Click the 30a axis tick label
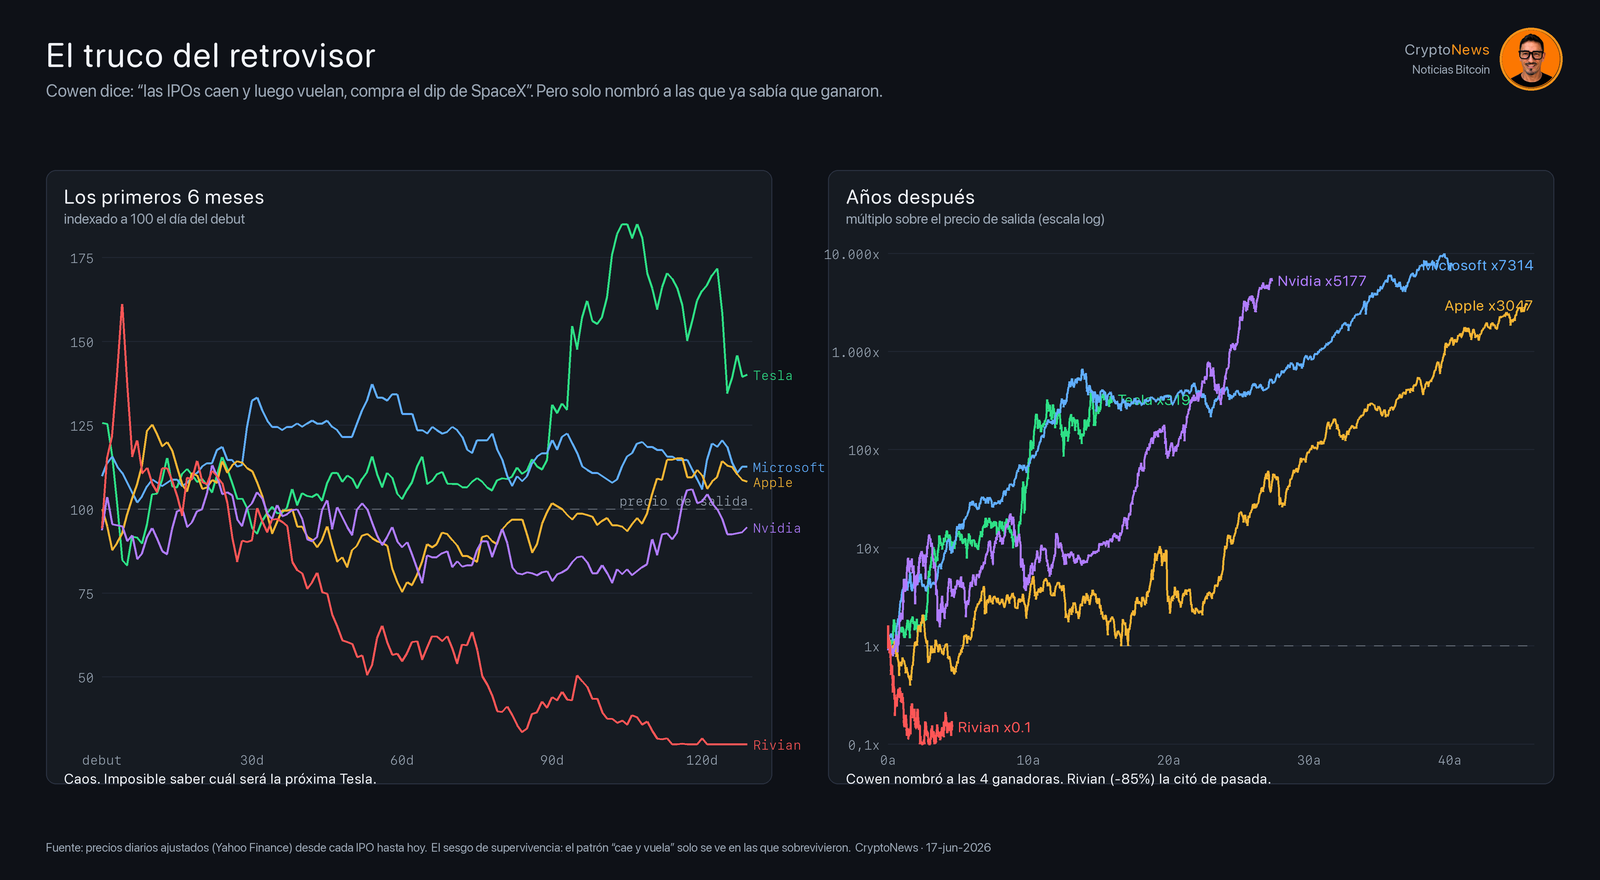The height and width of the screenshot is (880, 1600). [1308, 761]
